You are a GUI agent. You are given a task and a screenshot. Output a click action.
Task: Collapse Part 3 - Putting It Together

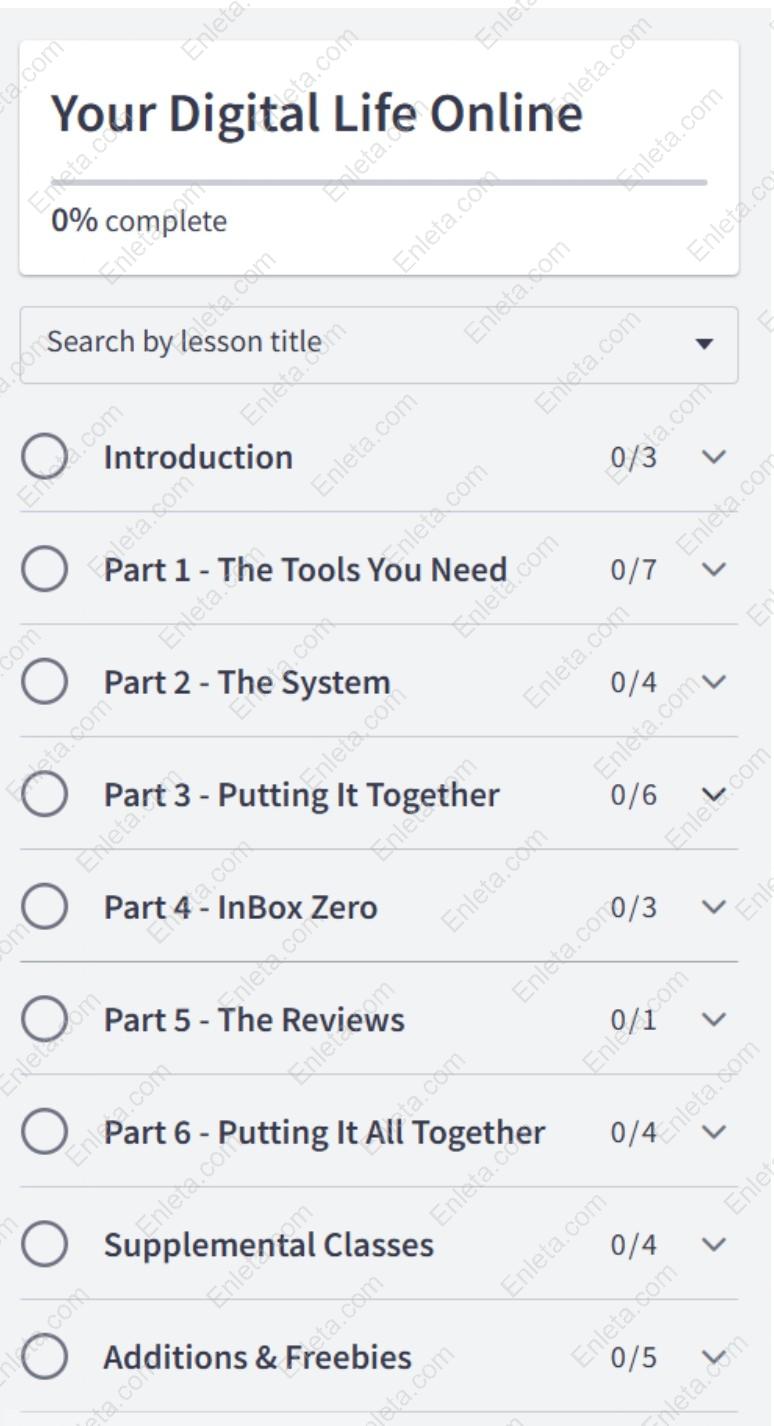pos(716,793)
